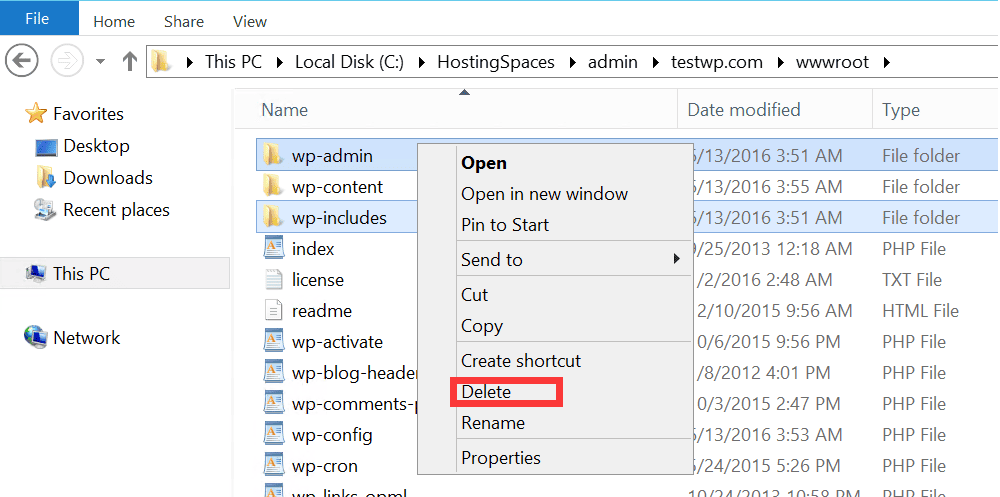Image resolution: width=1000 pixels, height=497 pixels.
Task: Choose Open in the context menu
Action: click(x=484, y=163)
